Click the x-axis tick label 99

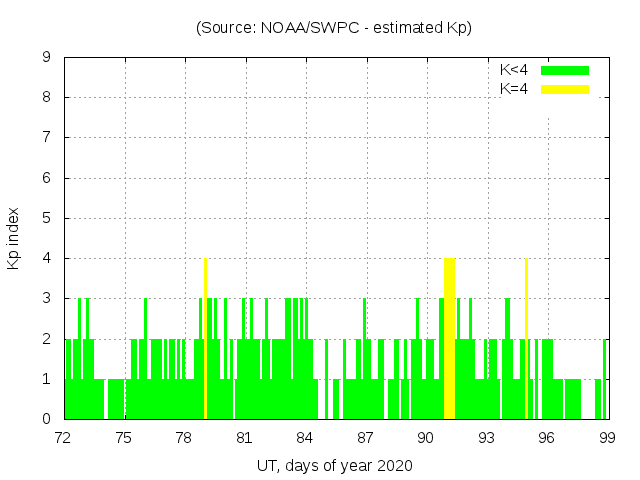(x=606, y=438)
